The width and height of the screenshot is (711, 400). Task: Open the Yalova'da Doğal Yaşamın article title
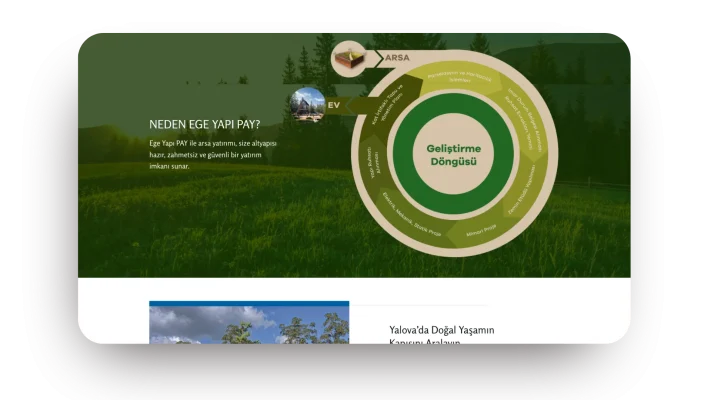(x=442, y=336)
